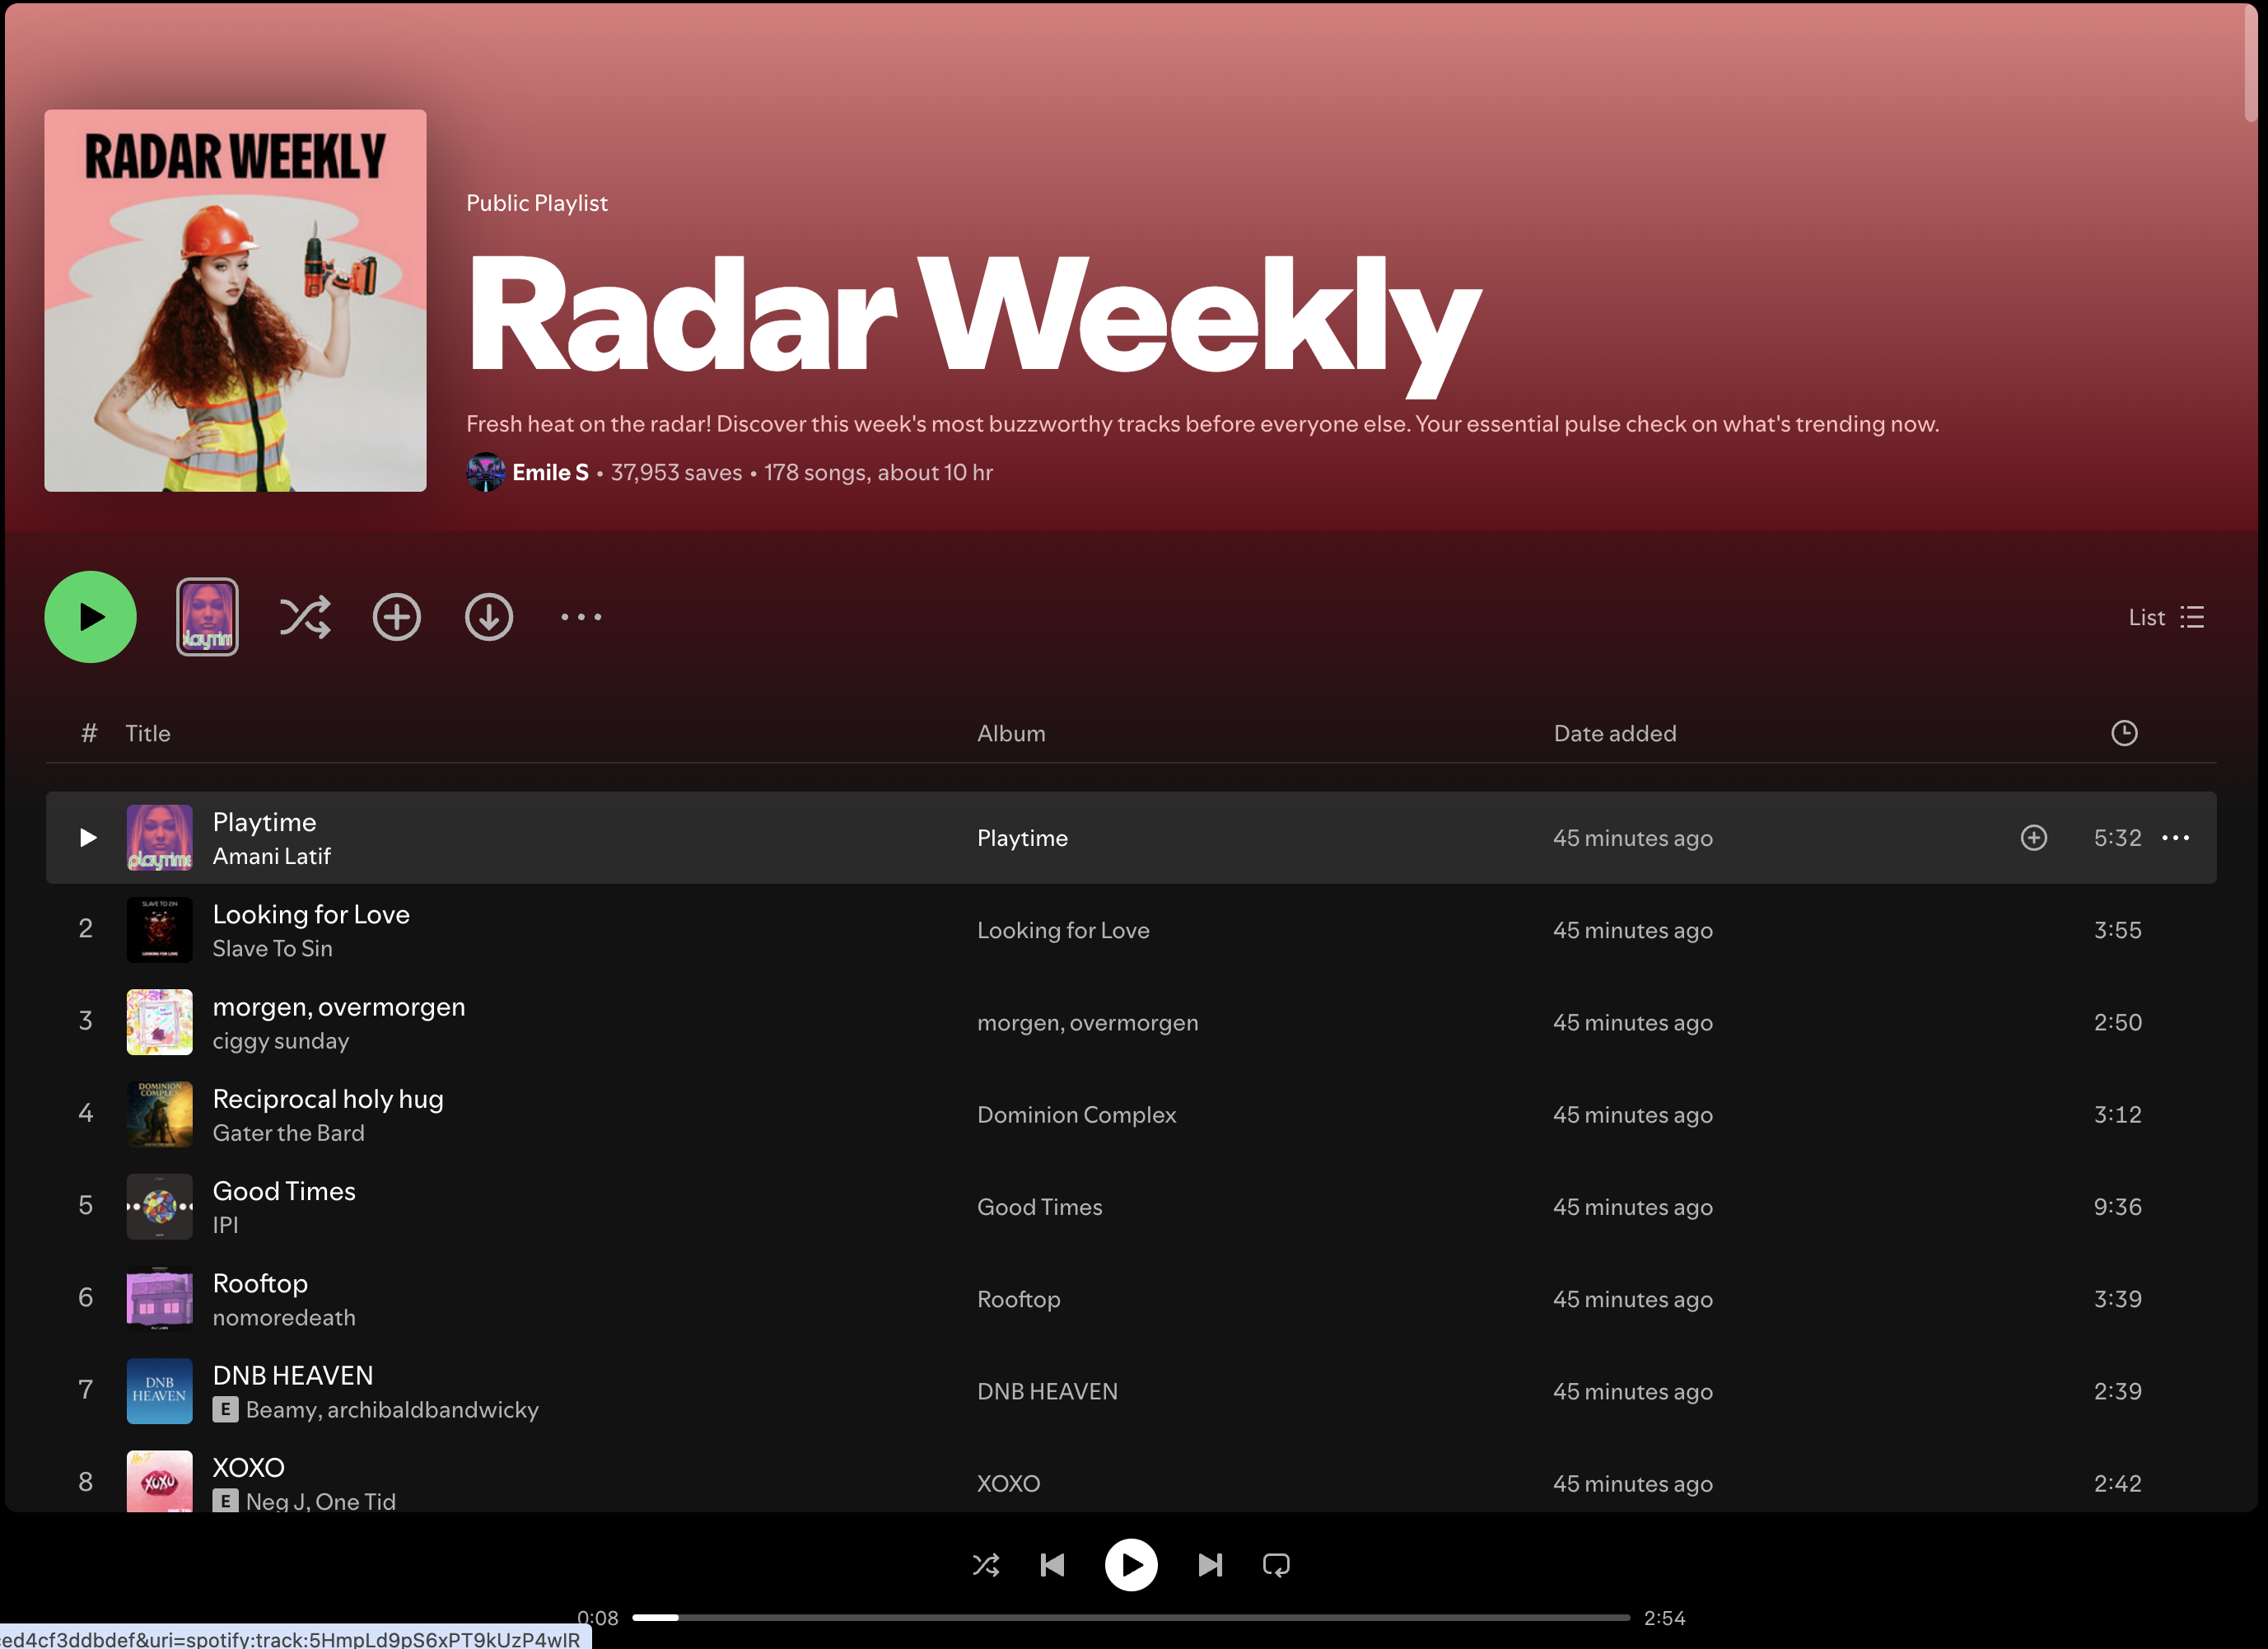
Task: Toggle shuffle in bottom player bar
Action: pyautogui.click(x=985, y=1564)
